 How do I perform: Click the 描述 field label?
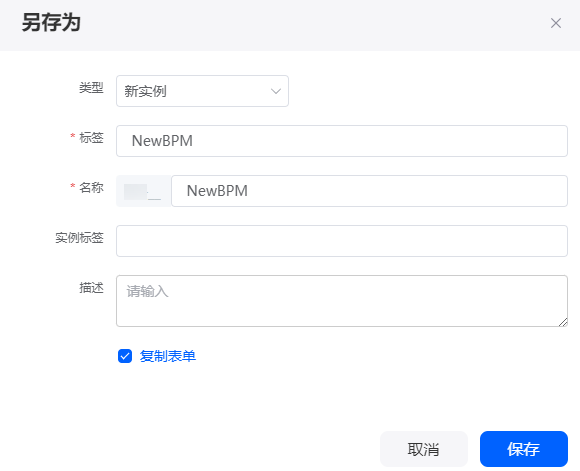(91, 287)
